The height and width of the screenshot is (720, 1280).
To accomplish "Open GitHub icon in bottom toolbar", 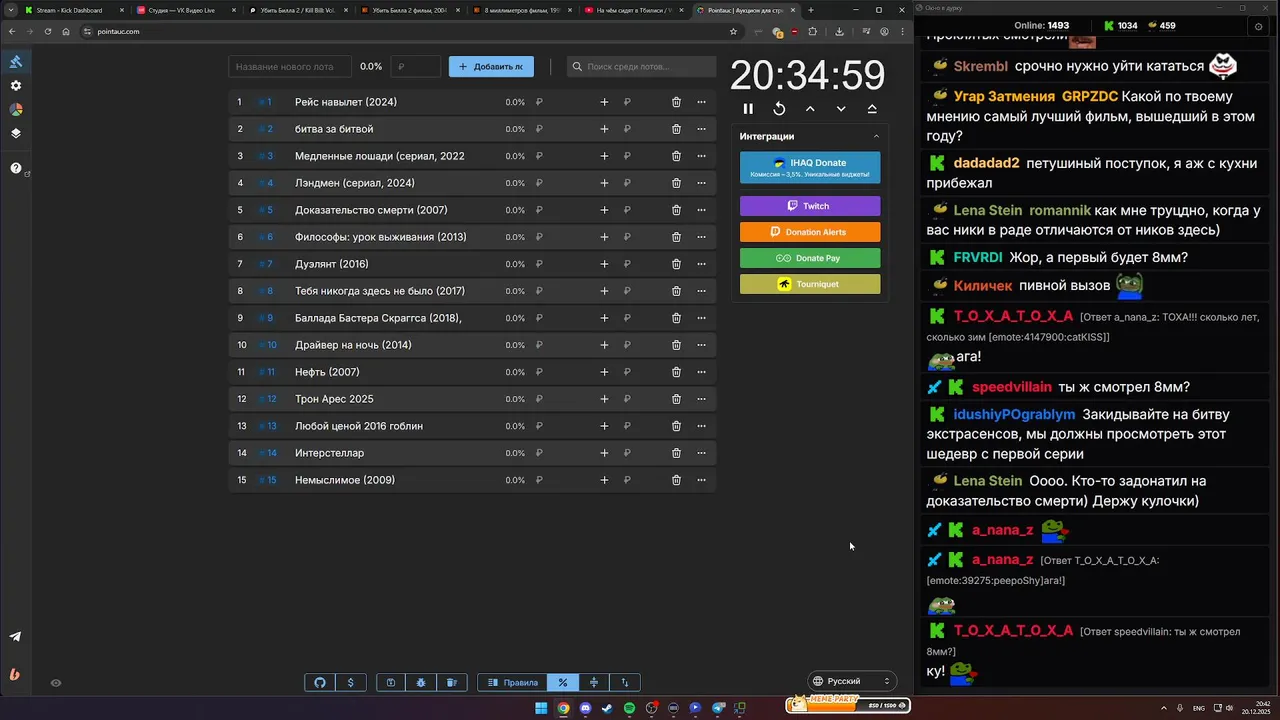I will [x=320, y=683].
